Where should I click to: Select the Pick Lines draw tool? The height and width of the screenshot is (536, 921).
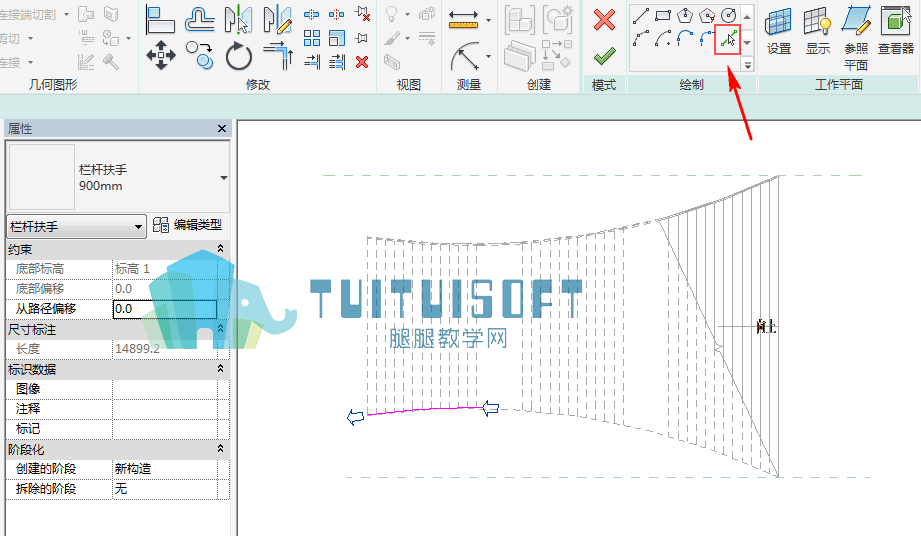727,40
